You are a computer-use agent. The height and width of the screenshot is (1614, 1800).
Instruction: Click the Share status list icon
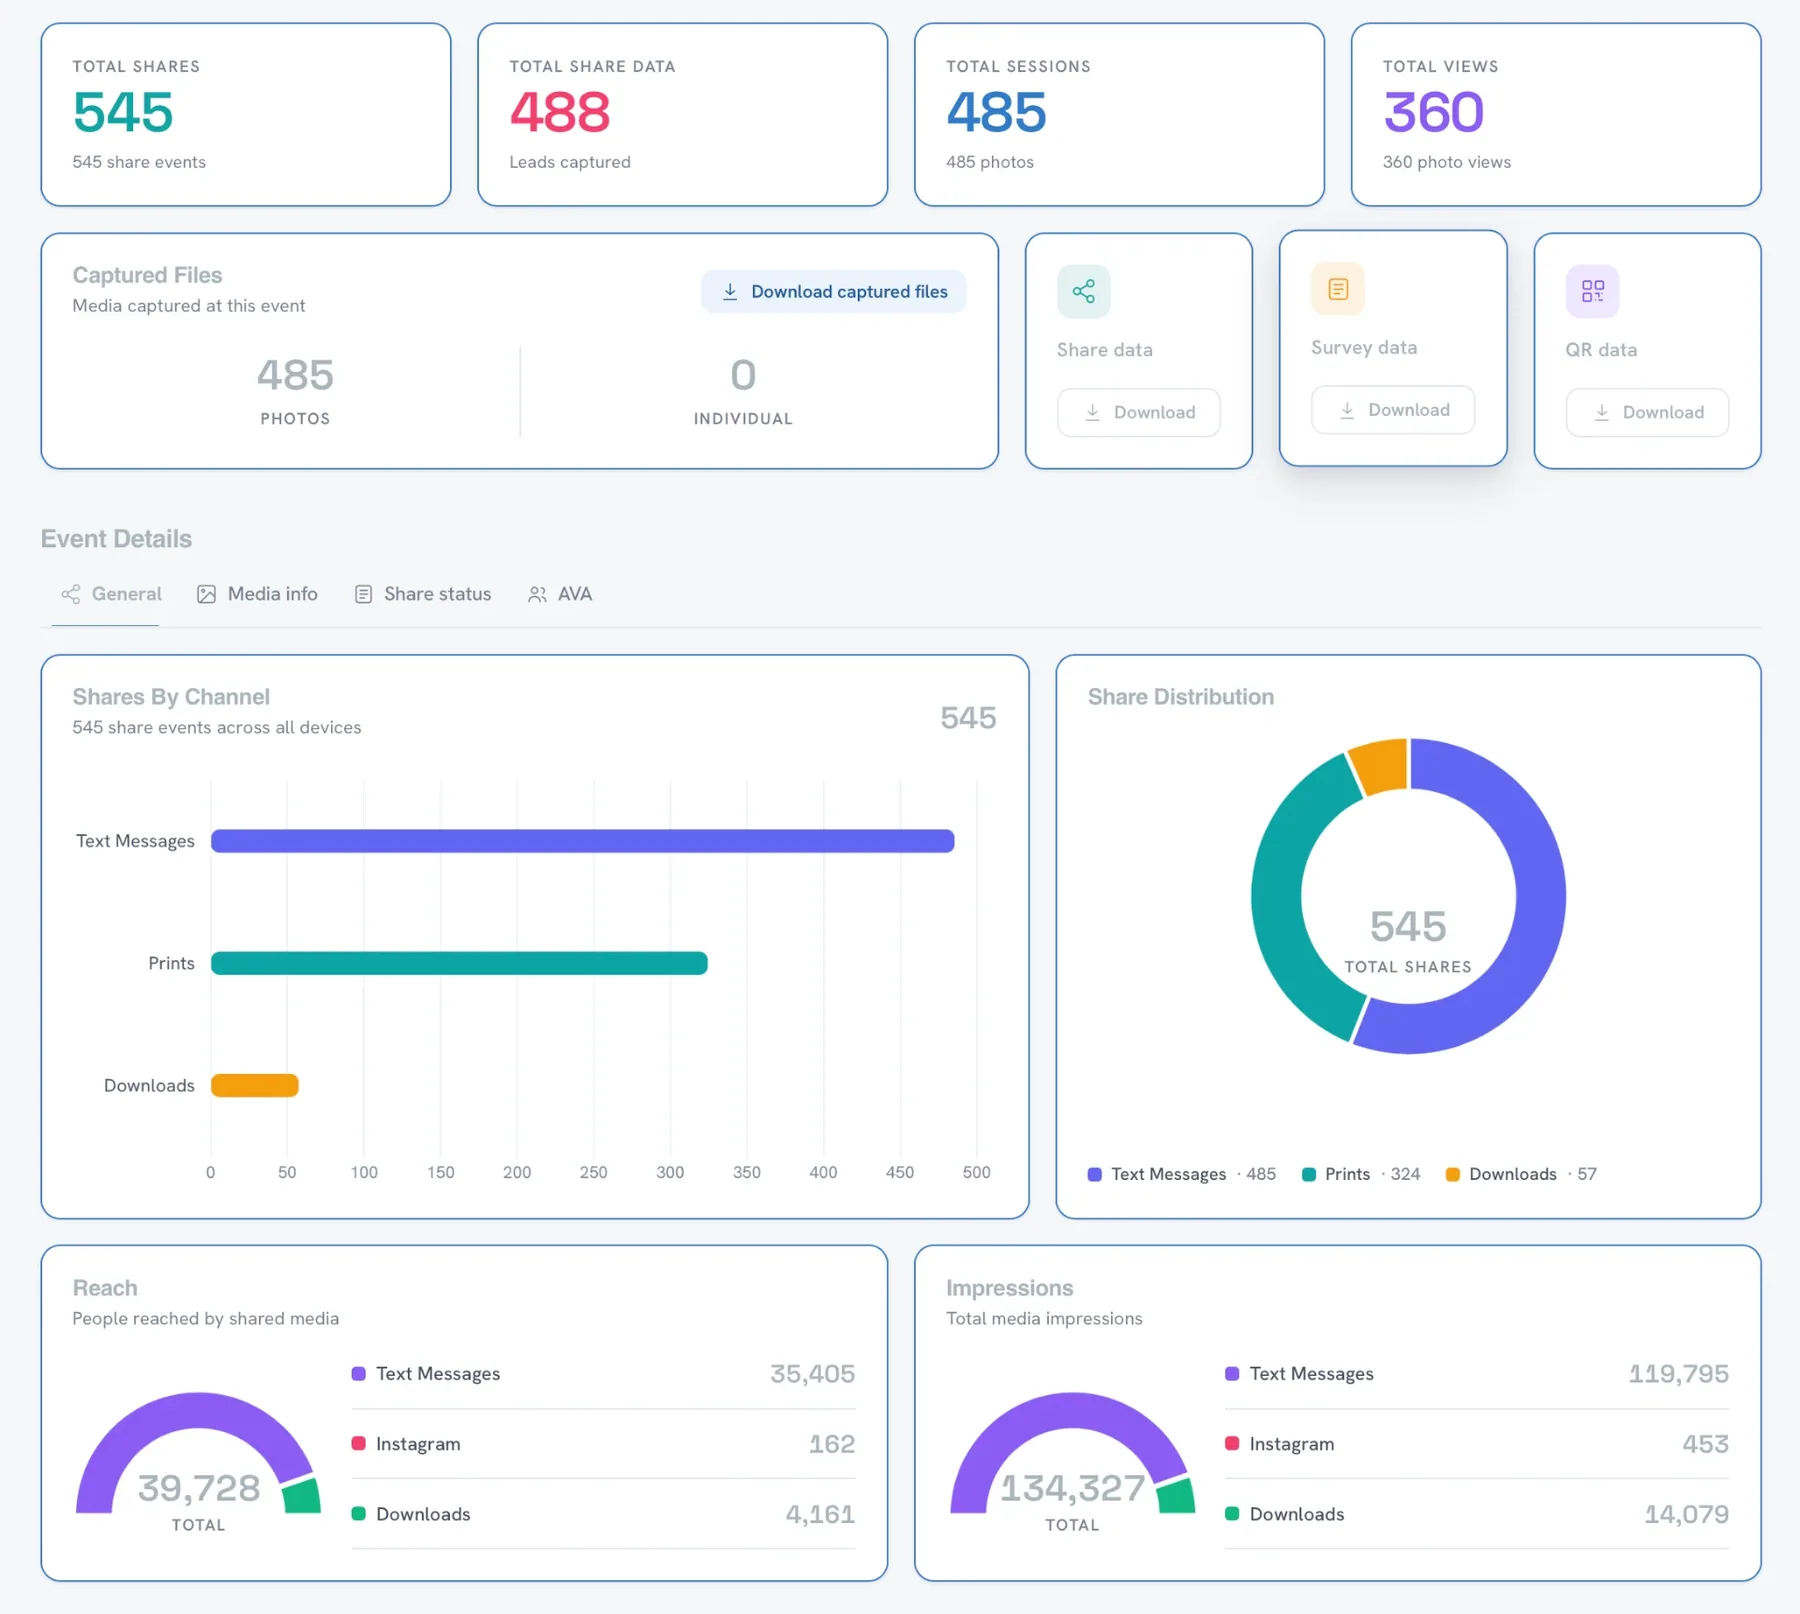point(363,594)
